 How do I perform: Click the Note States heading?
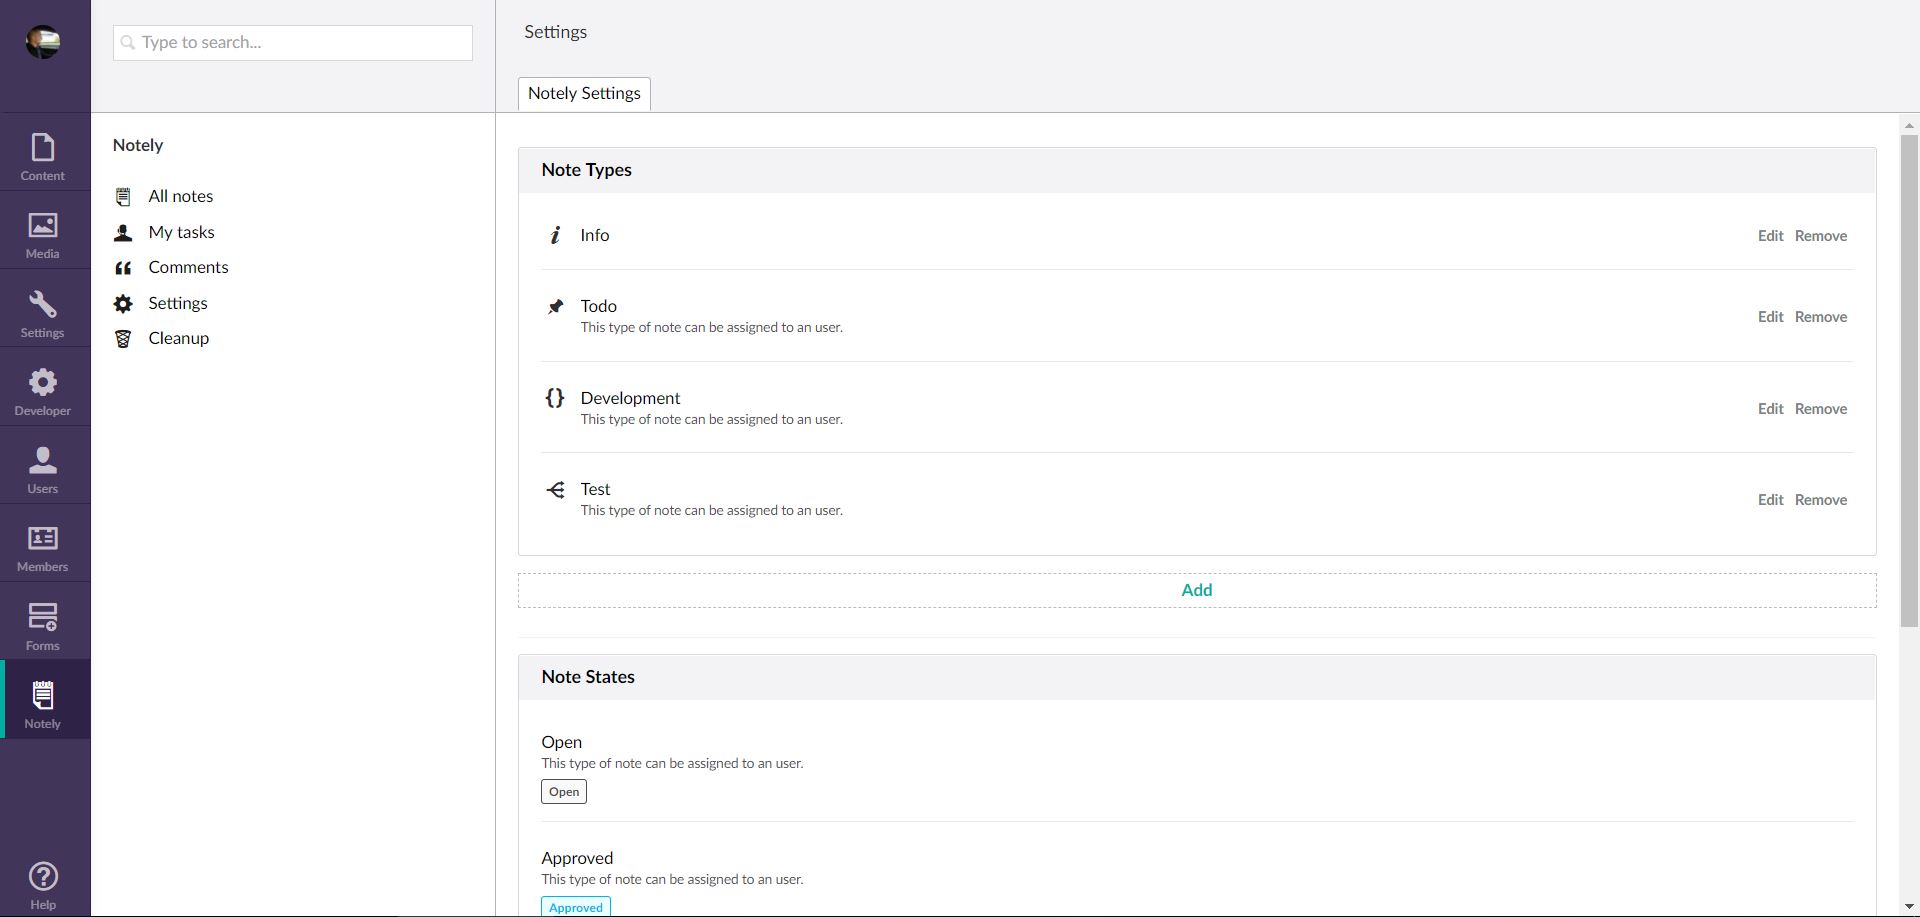pos(588,677)
